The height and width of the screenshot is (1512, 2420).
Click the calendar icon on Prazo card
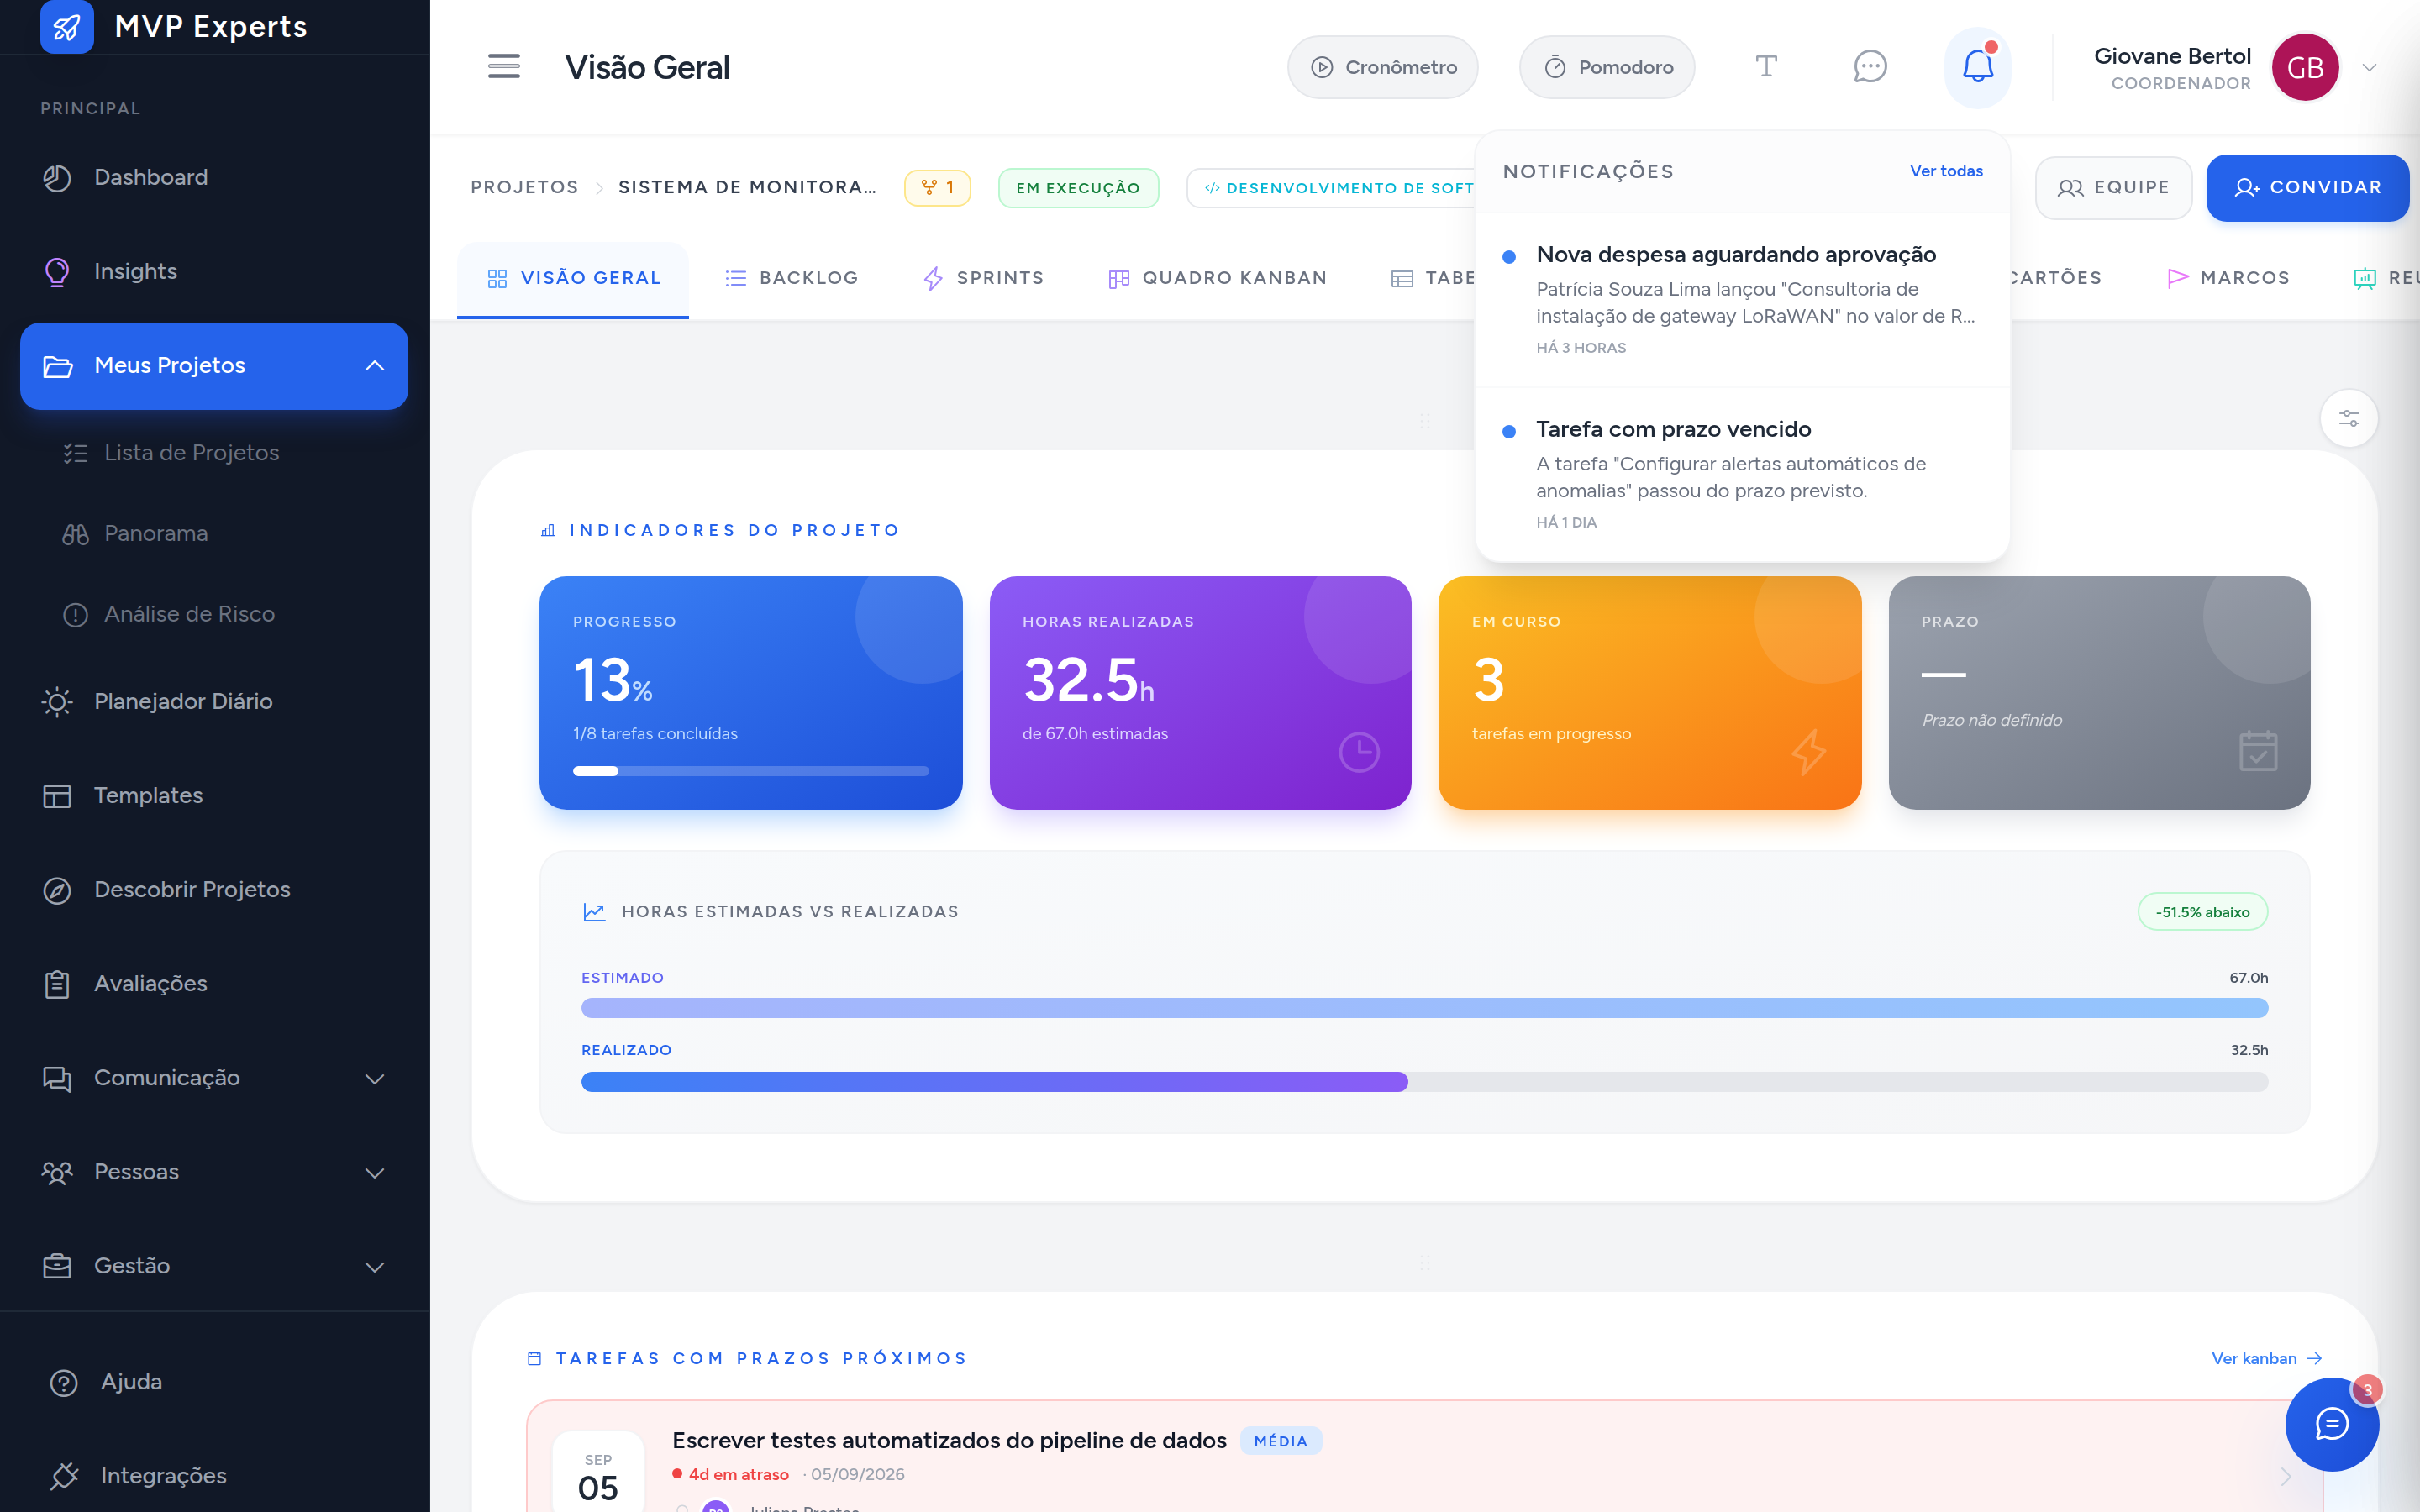click(x=2258, y=751)
